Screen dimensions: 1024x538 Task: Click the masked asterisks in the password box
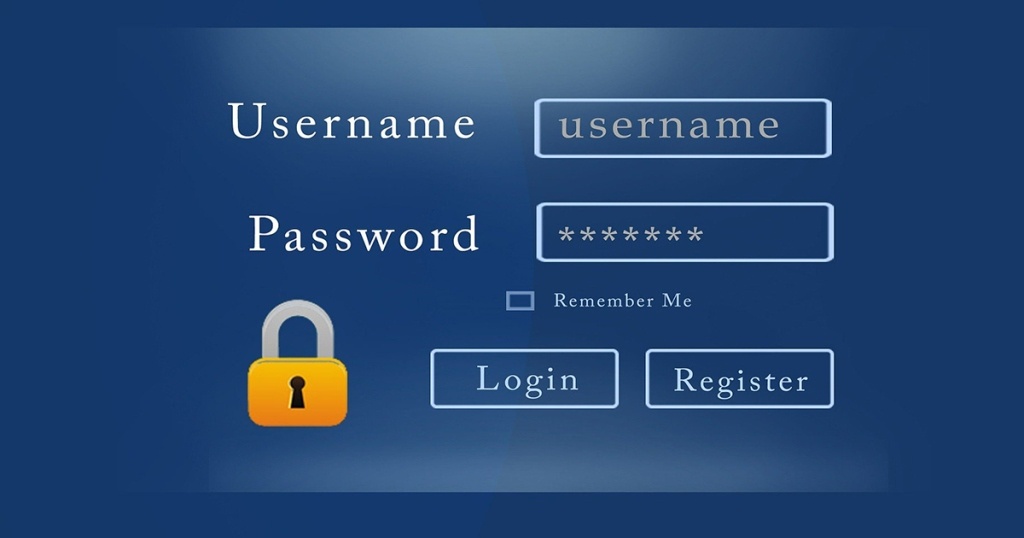tap(631, 234)
